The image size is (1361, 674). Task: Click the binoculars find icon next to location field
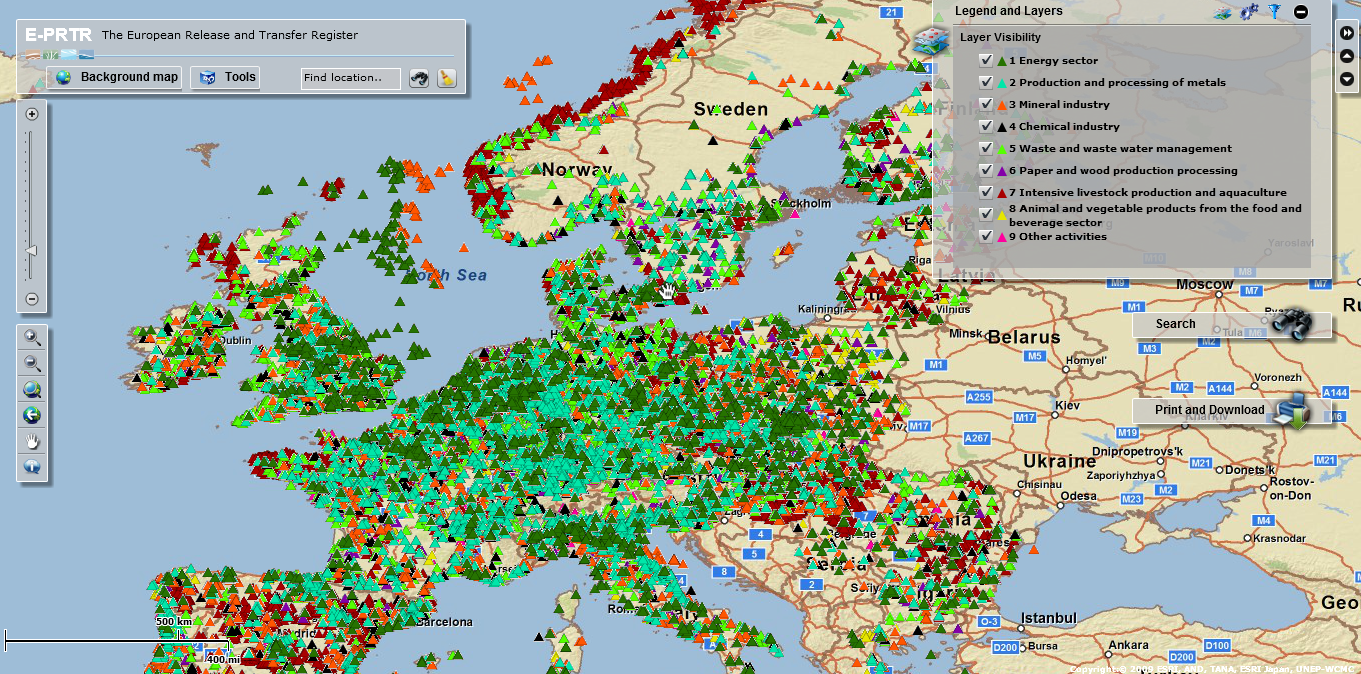(419, 78)
